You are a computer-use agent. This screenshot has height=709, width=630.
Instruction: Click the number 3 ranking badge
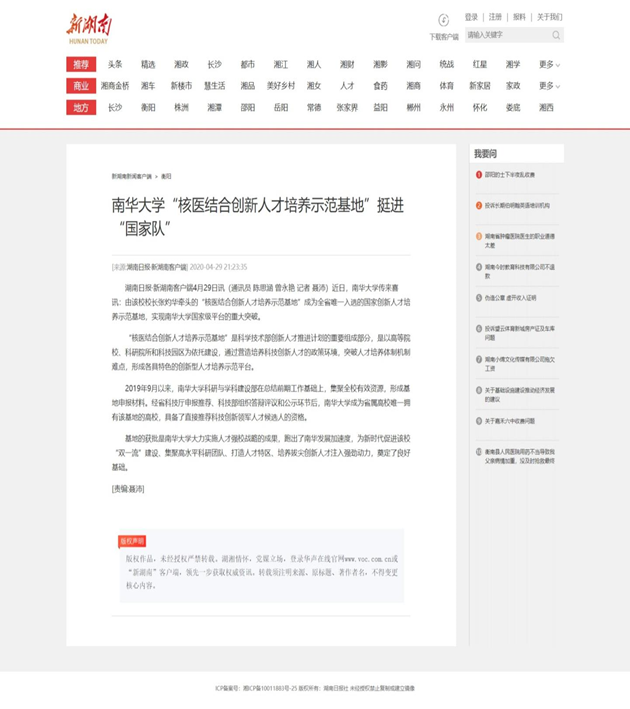point(478,236)
